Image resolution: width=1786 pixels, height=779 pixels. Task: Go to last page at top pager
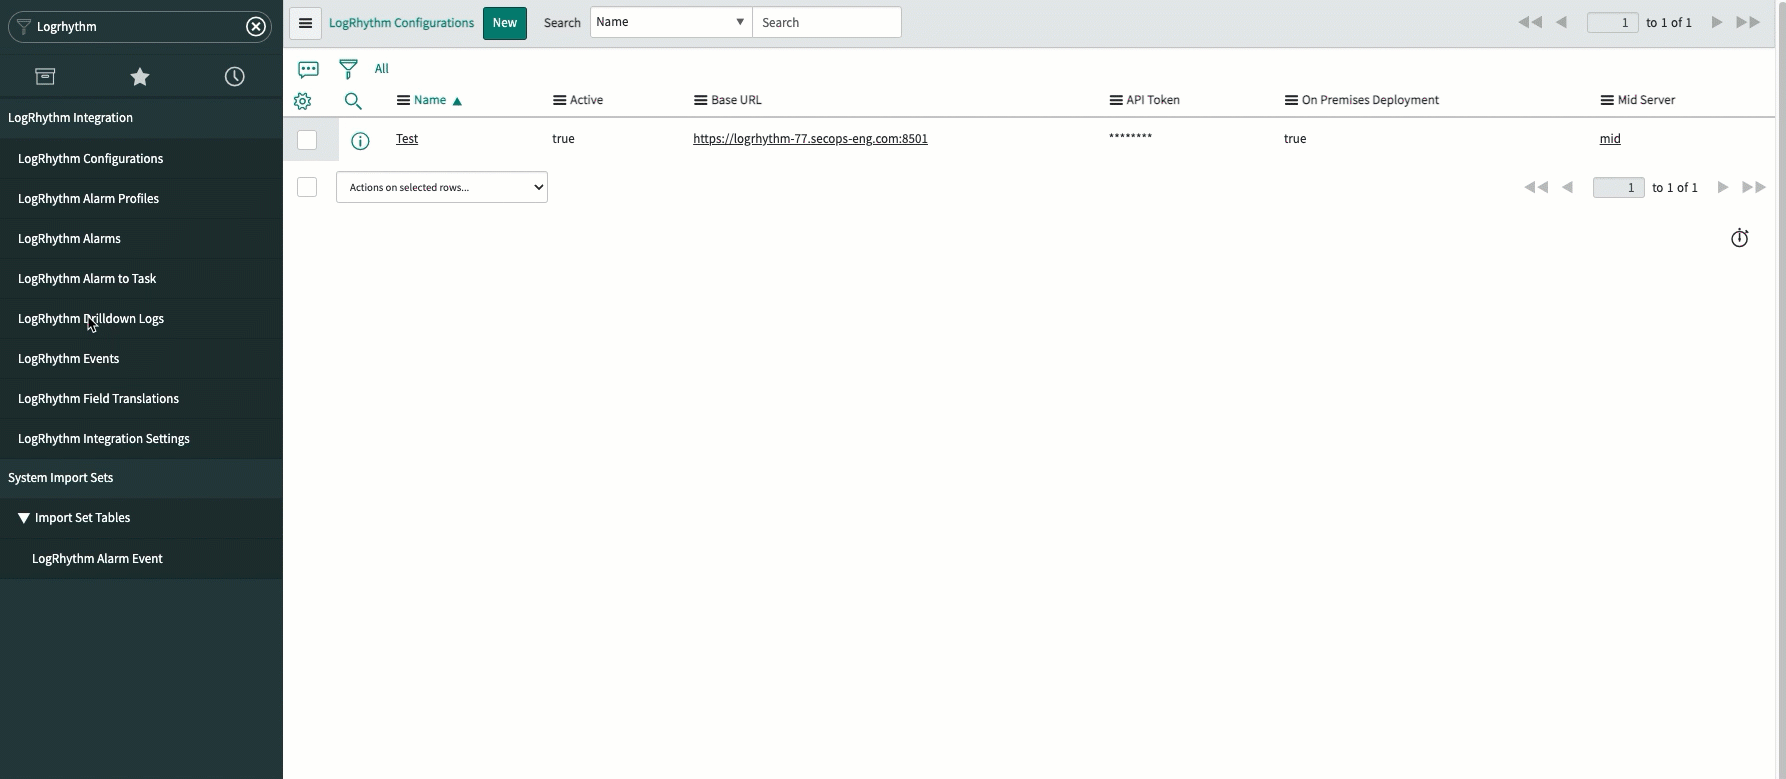pyautogui.click(x=1748, y=22)
